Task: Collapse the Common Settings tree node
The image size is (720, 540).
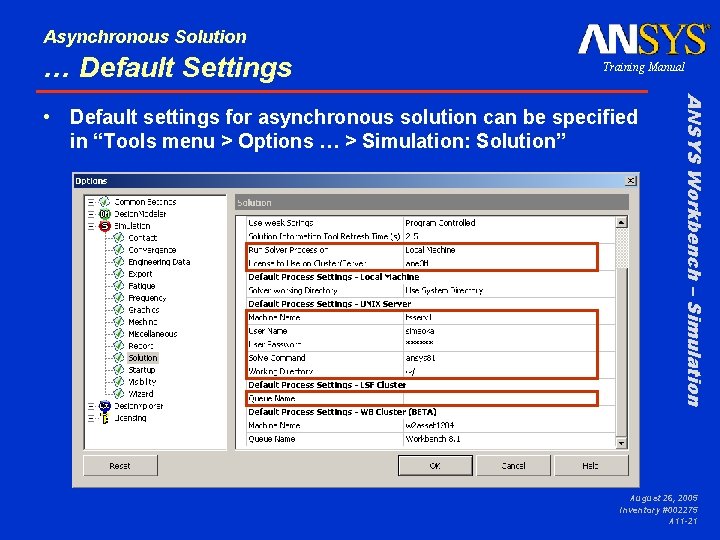Action: pyautogui.click(x=91, y=202)
